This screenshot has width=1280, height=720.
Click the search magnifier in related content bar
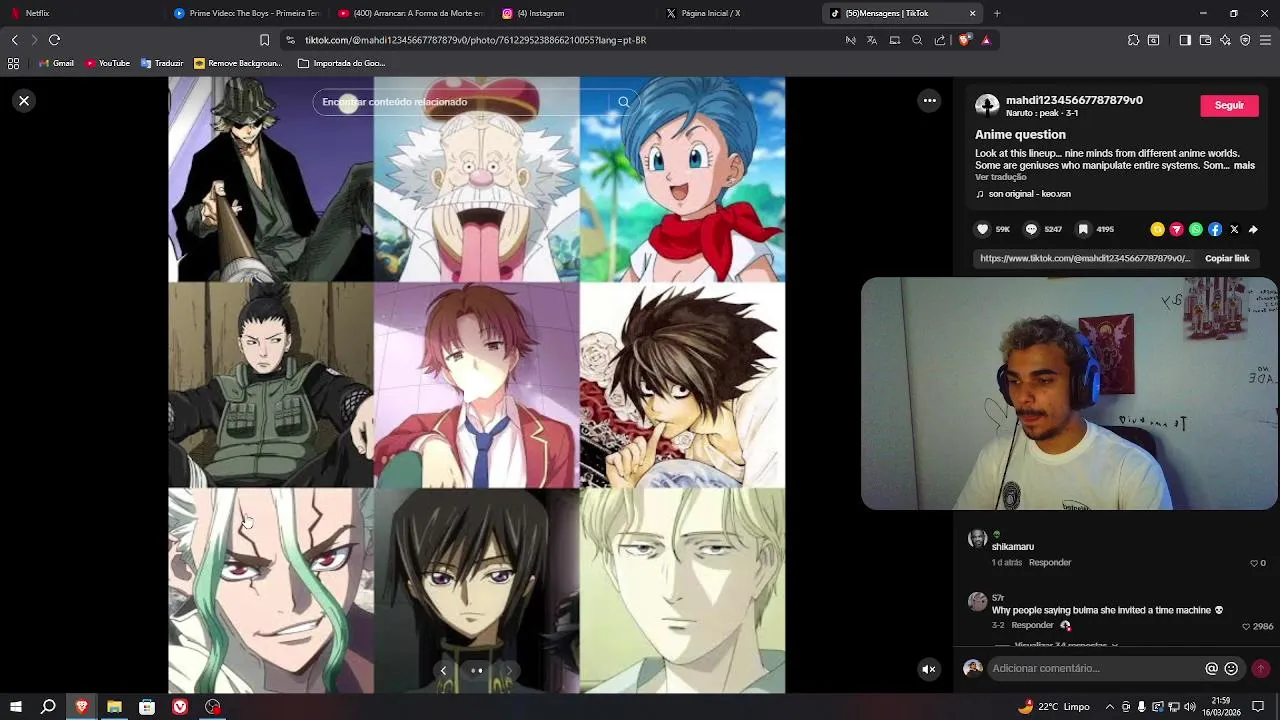click(x=624, y=102)
